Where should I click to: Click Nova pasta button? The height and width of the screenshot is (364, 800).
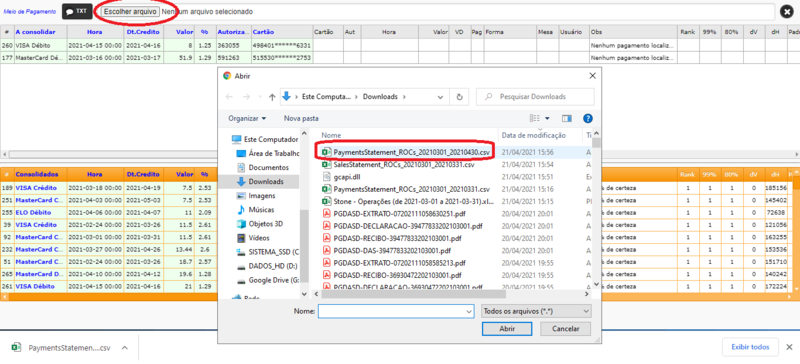[301, 118]
